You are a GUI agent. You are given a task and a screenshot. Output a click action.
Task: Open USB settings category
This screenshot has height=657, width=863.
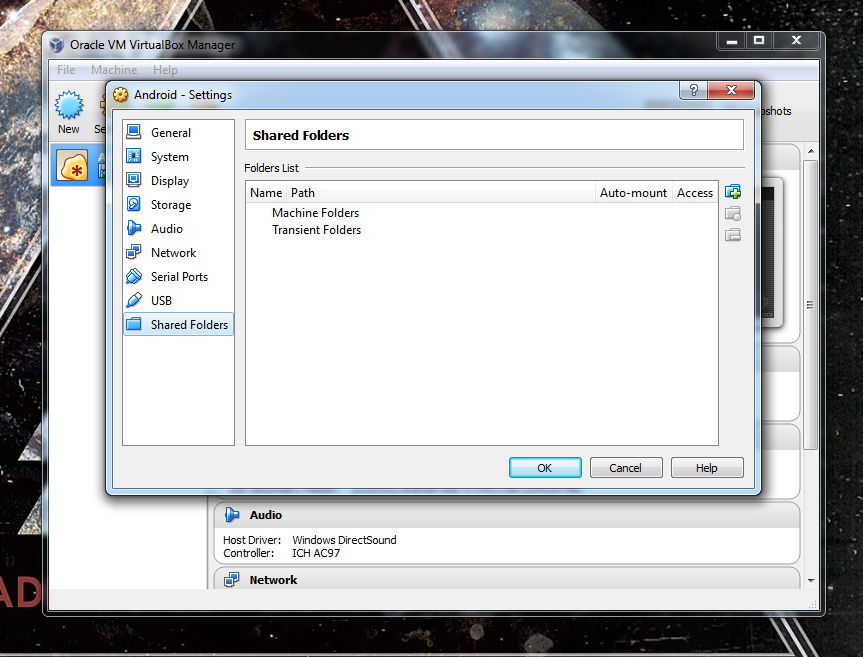click(178, 300)
